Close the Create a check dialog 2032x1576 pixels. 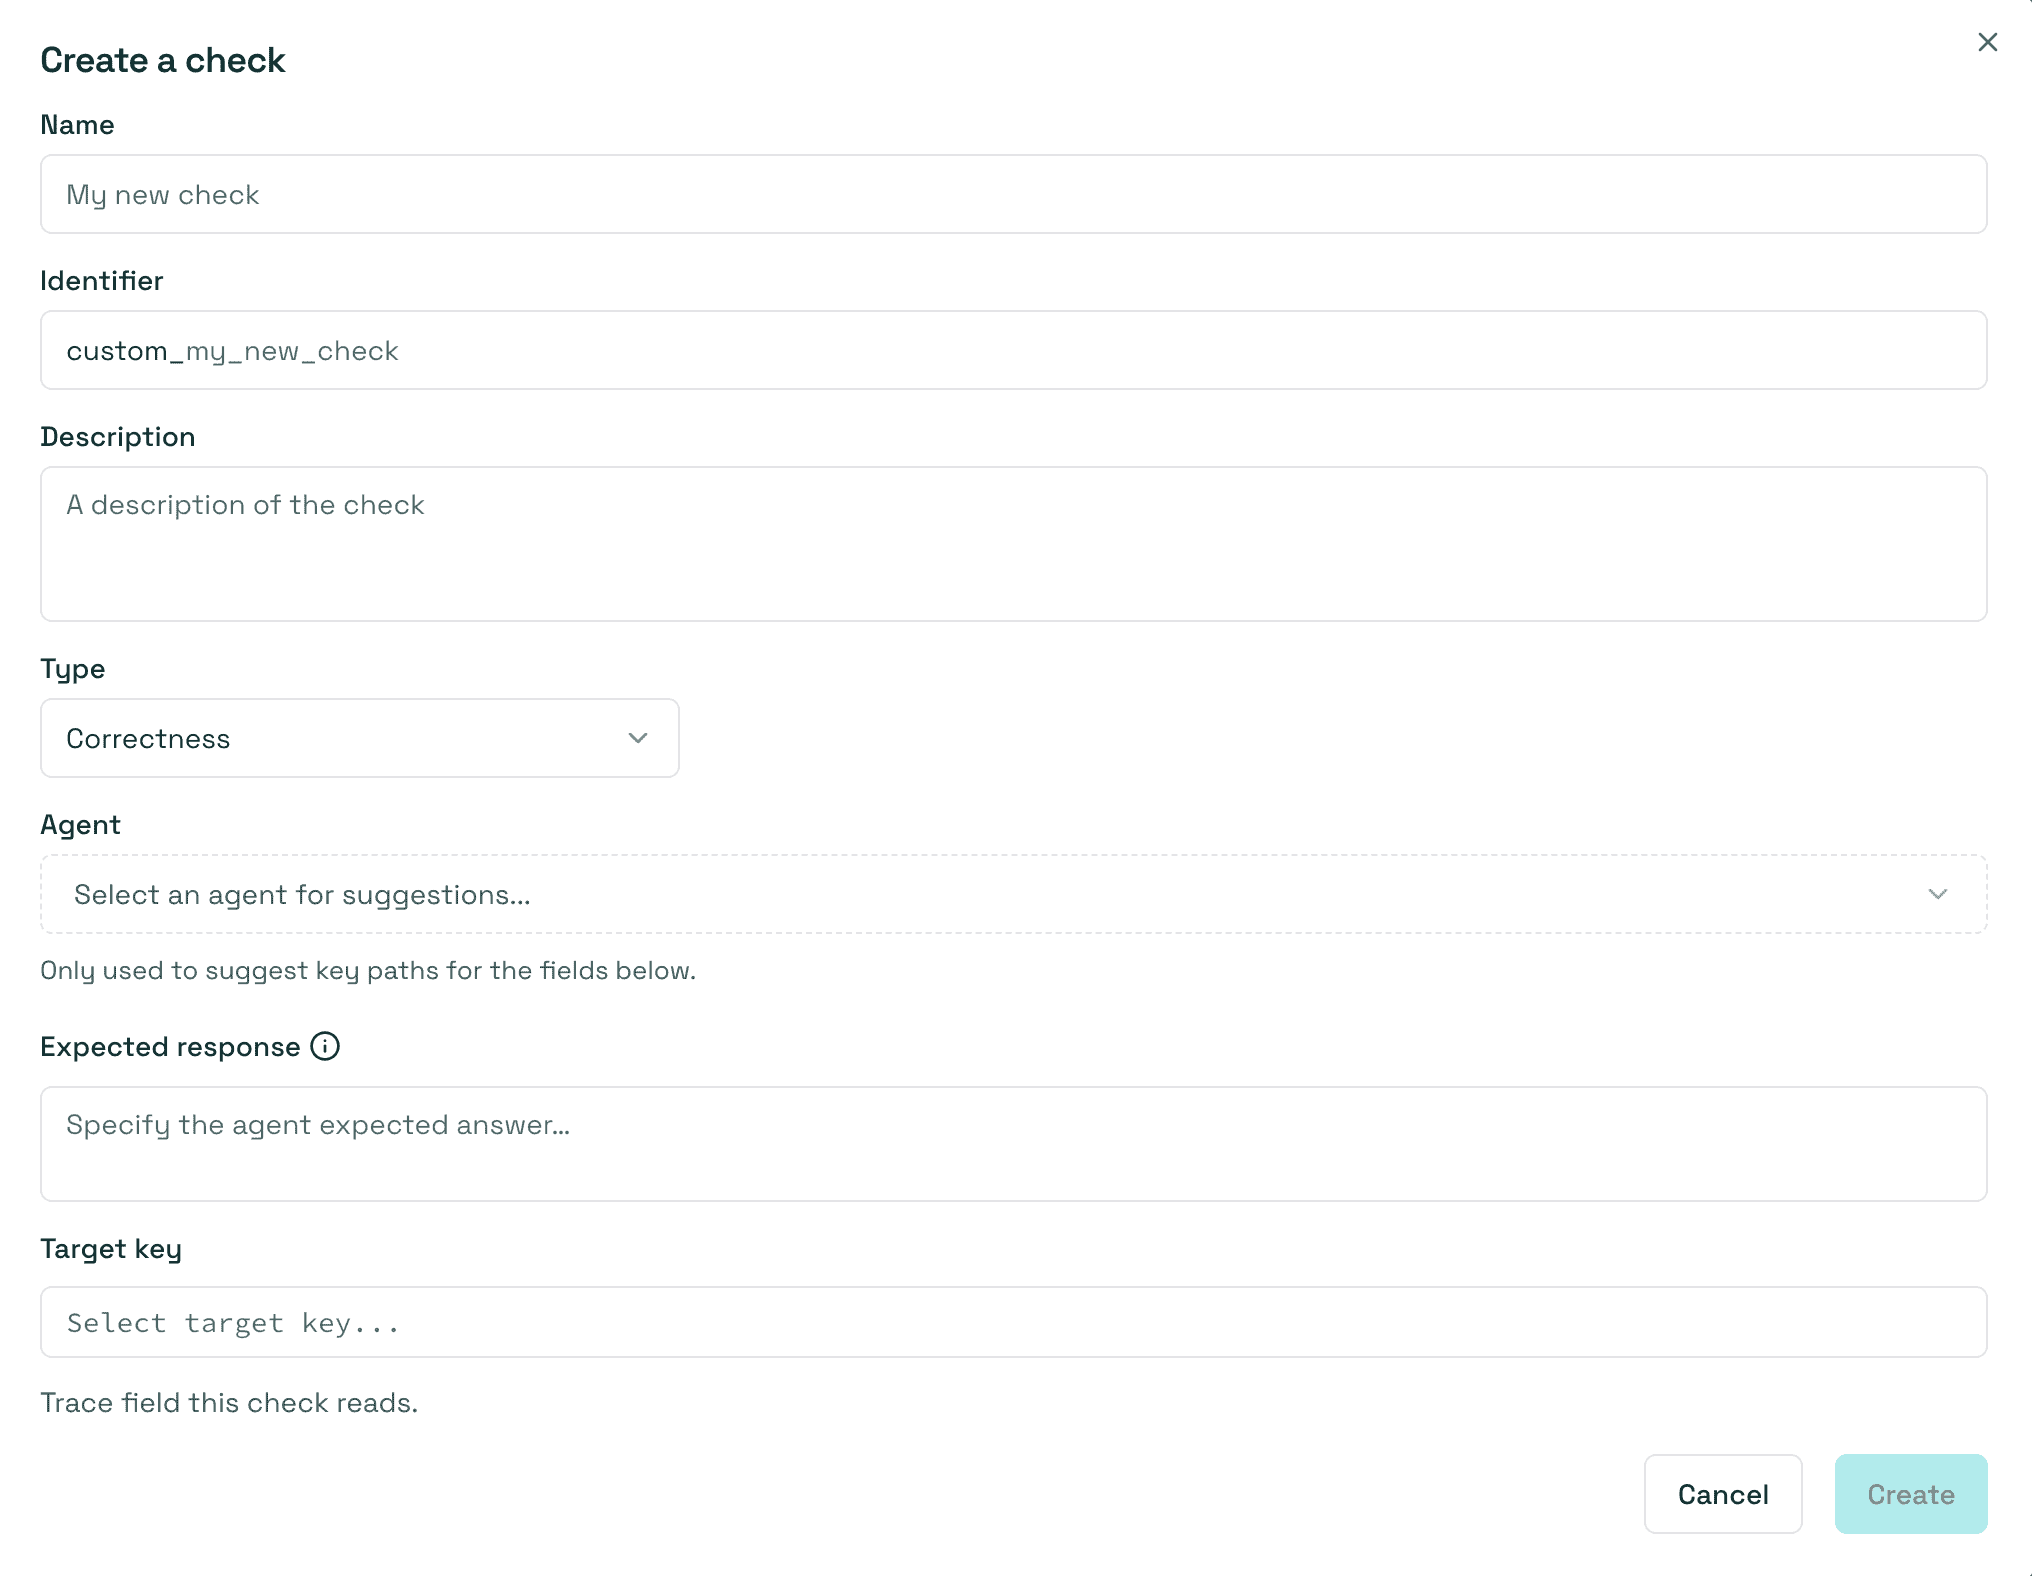tap(1987, 42)
